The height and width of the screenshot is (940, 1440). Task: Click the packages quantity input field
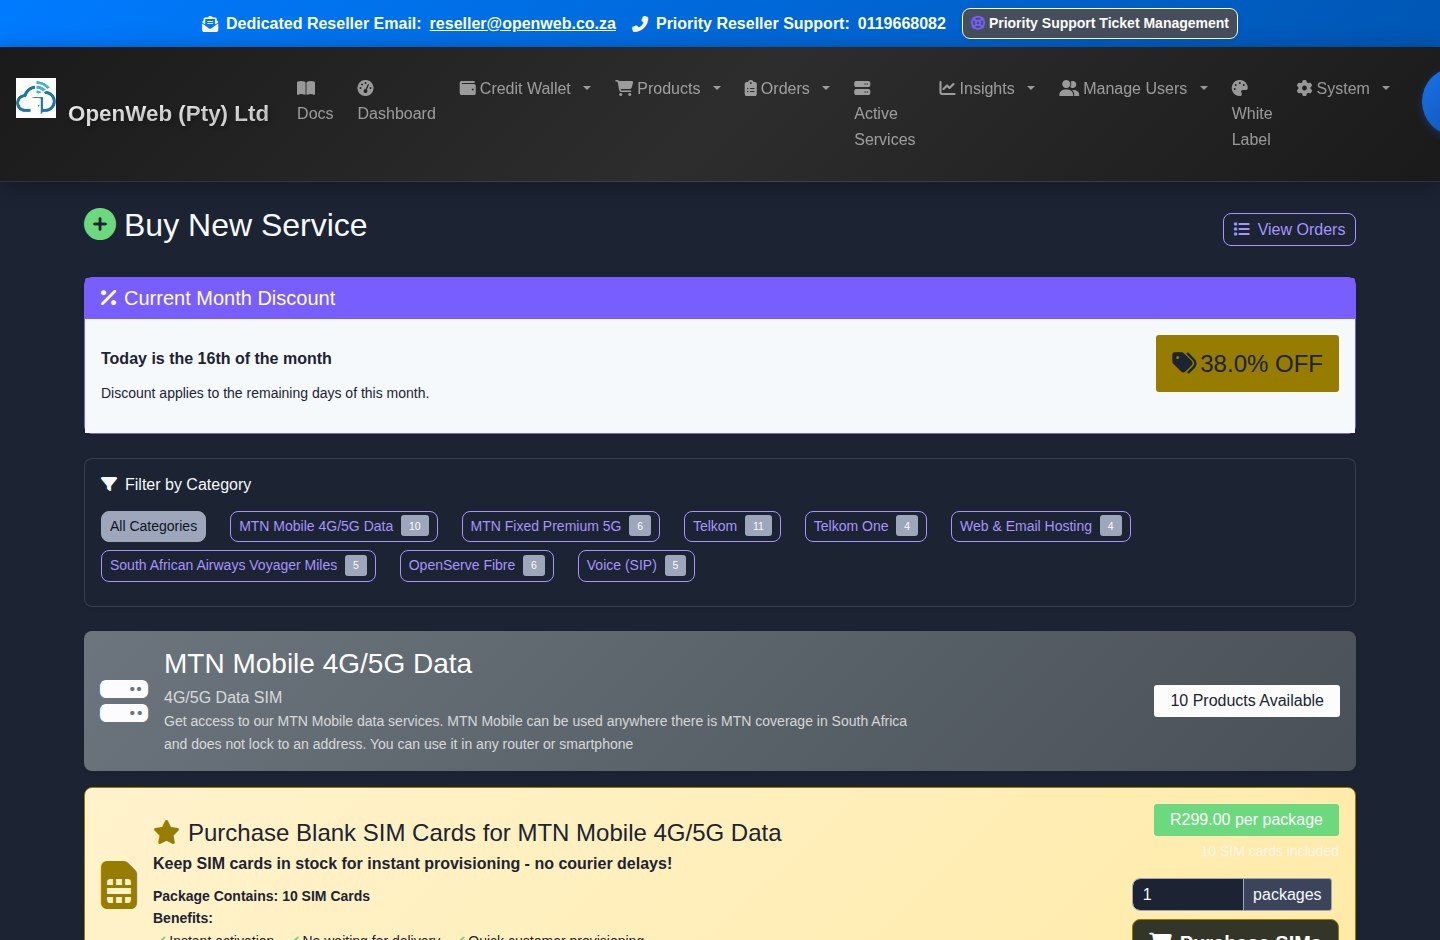pos(1188,894)
